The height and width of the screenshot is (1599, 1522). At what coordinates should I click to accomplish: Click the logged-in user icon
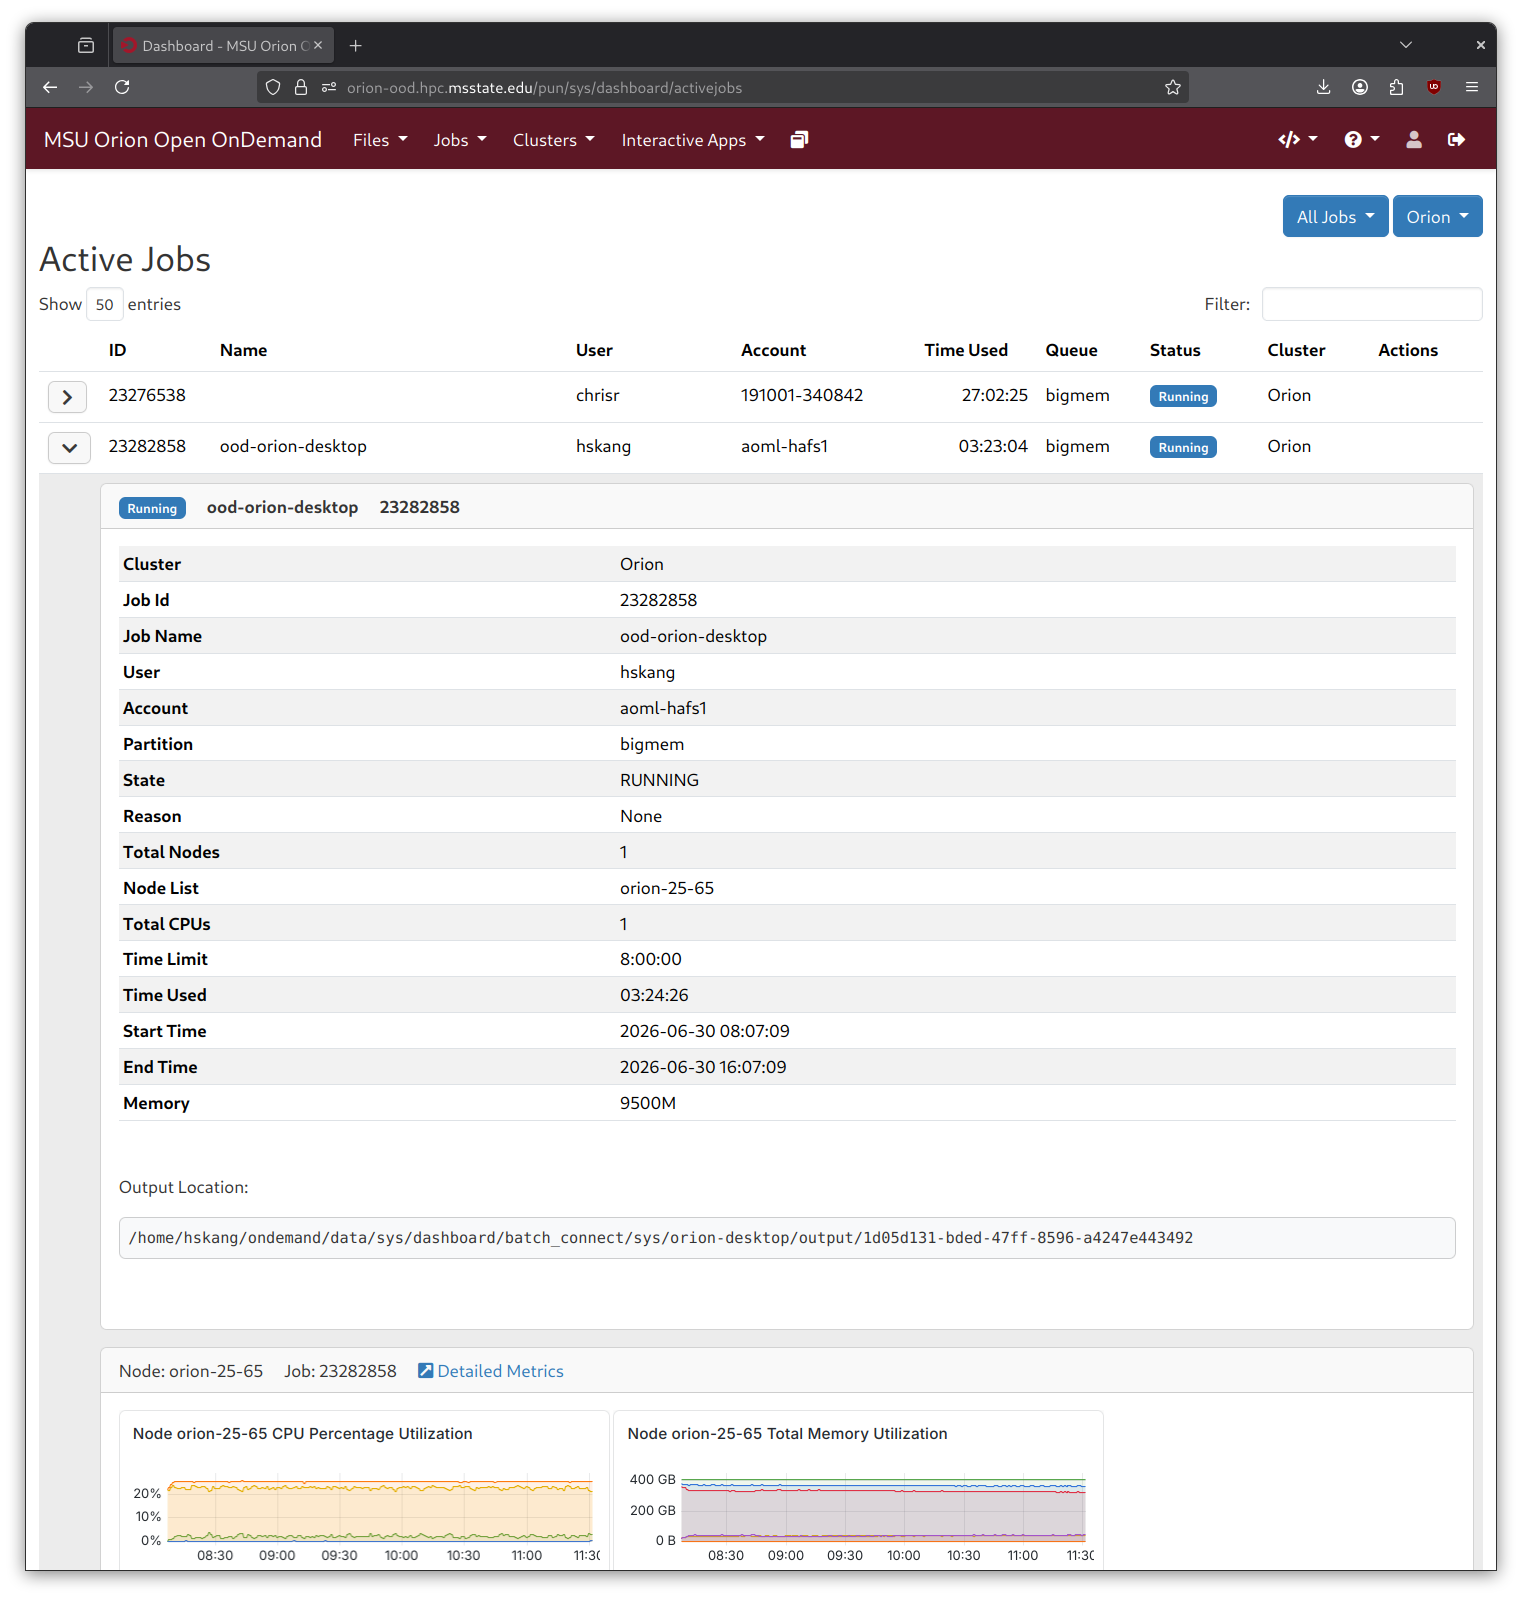click(1414, 140)
